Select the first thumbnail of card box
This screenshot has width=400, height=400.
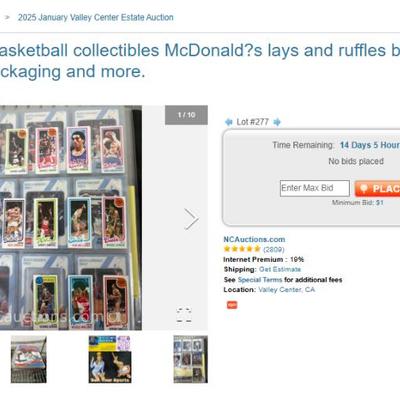[29, 359]
